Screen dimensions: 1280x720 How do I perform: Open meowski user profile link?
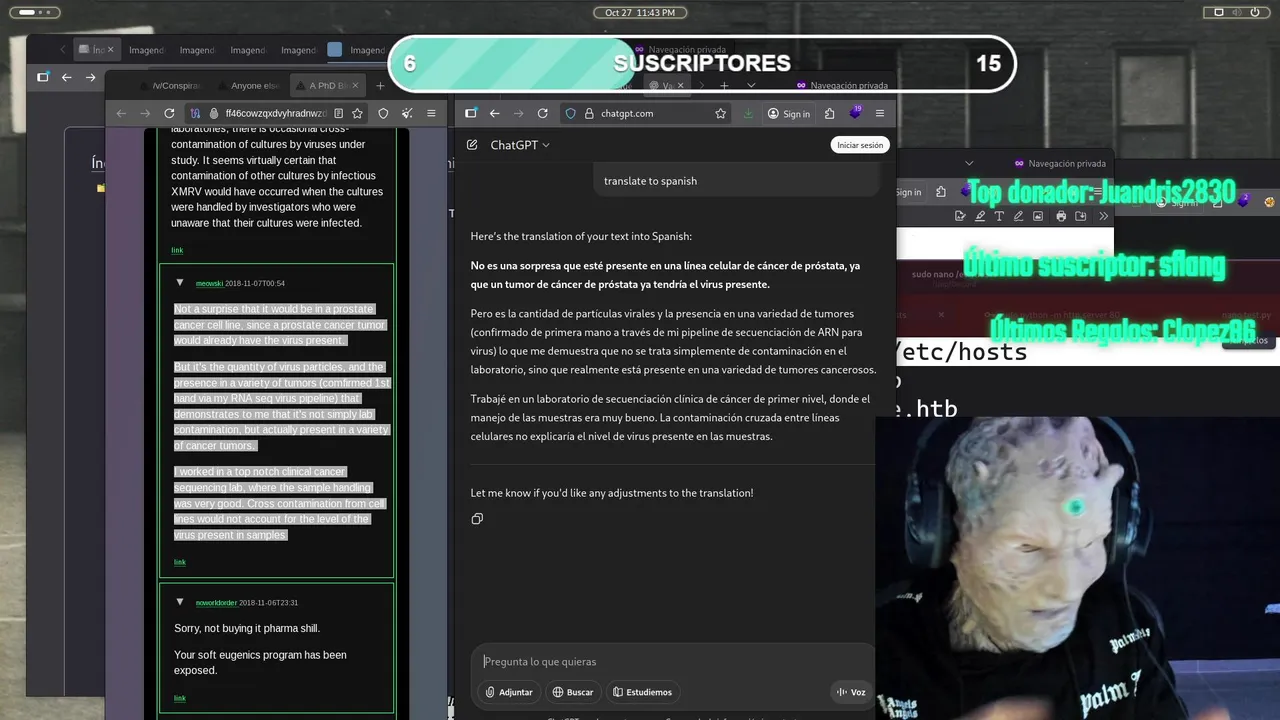209,284
